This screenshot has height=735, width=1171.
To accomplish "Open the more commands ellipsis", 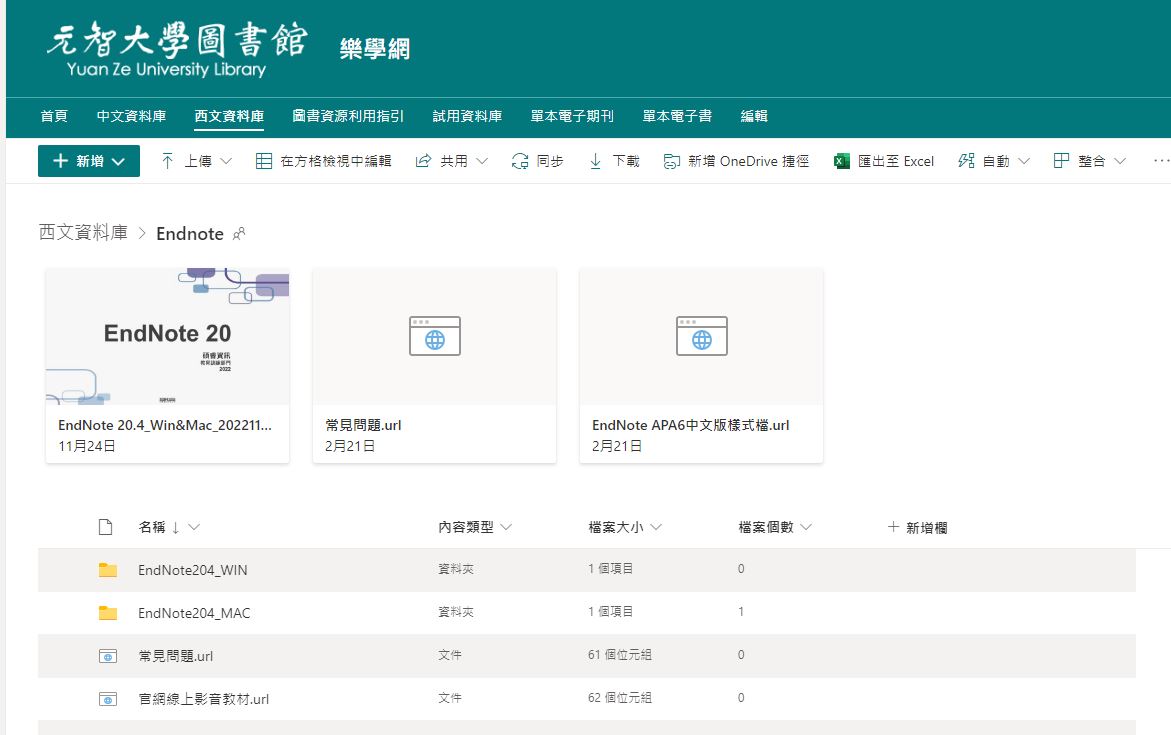I will [1161, 161].
